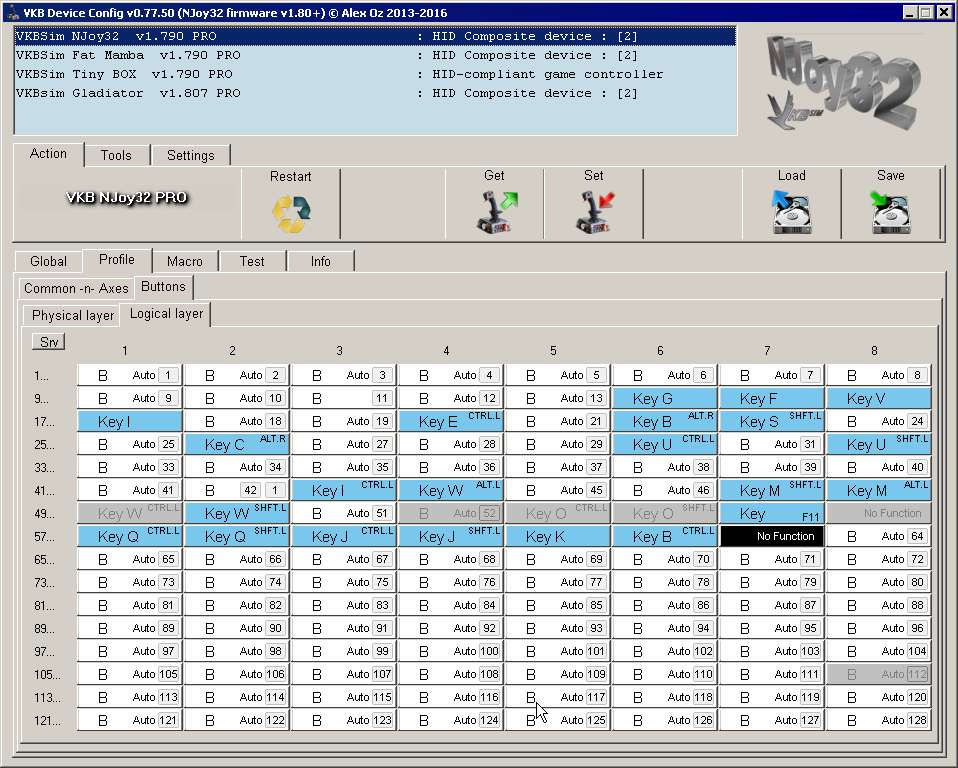958x768 pixels.
Task: Click the Key J CTRL.L cell
Action: point(343,536)
